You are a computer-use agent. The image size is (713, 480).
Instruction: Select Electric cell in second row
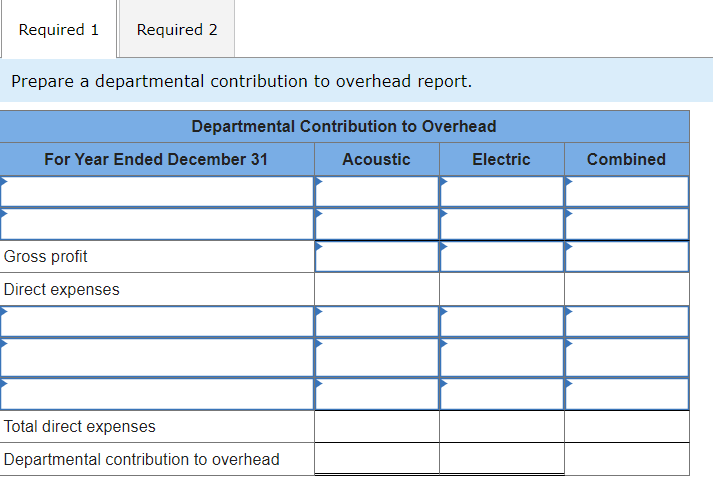501,223
